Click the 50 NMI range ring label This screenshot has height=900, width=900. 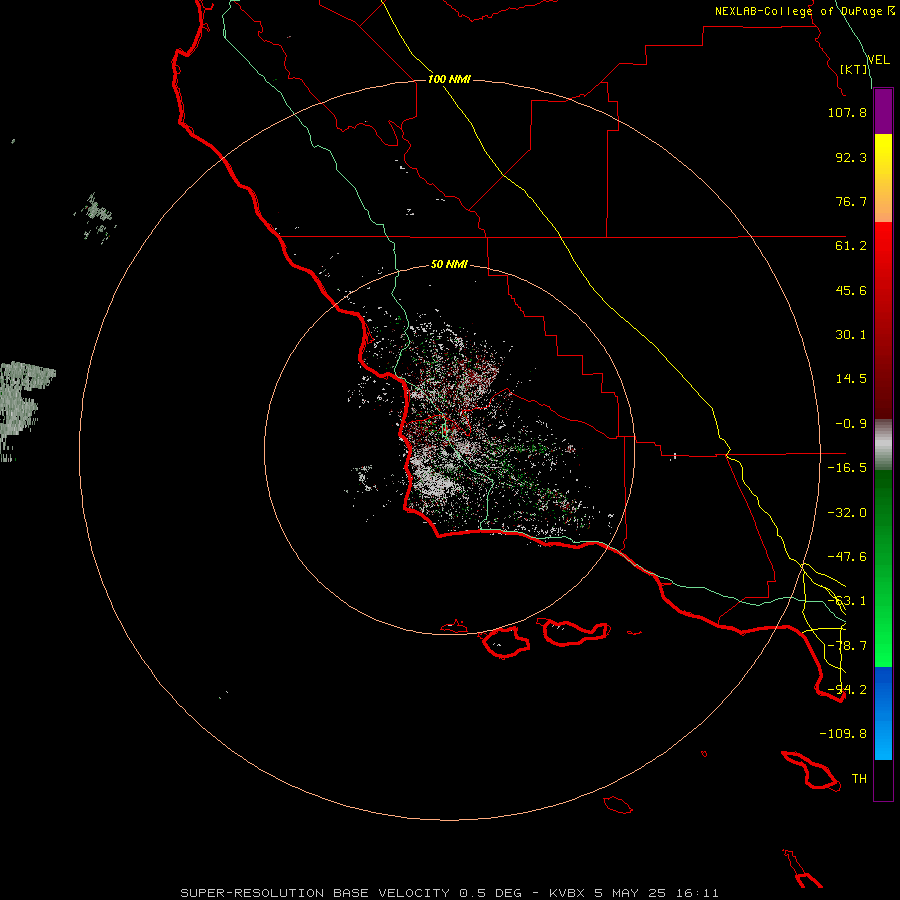pyautogui.click(x=449, y=264)
